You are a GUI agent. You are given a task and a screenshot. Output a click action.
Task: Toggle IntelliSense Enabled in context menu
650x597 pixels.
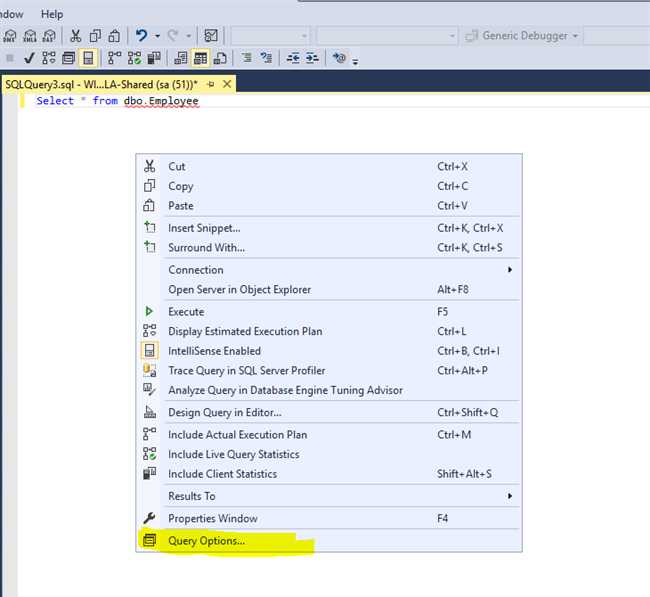[x=214, y=351]
